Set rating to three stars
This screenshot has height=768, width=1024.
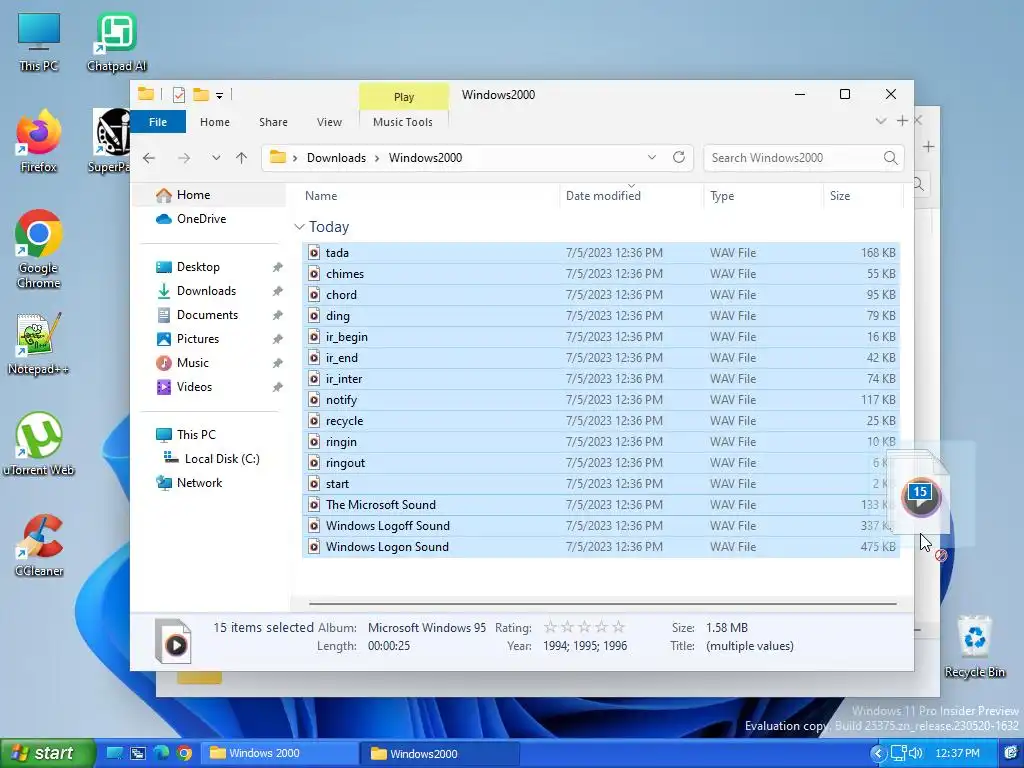coord(584,628)
